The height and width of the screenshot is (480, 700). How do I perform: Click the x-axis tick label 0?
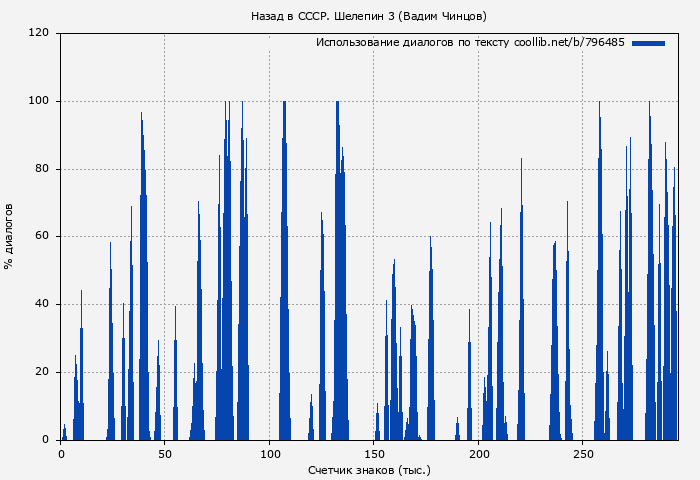click(61, 454)
